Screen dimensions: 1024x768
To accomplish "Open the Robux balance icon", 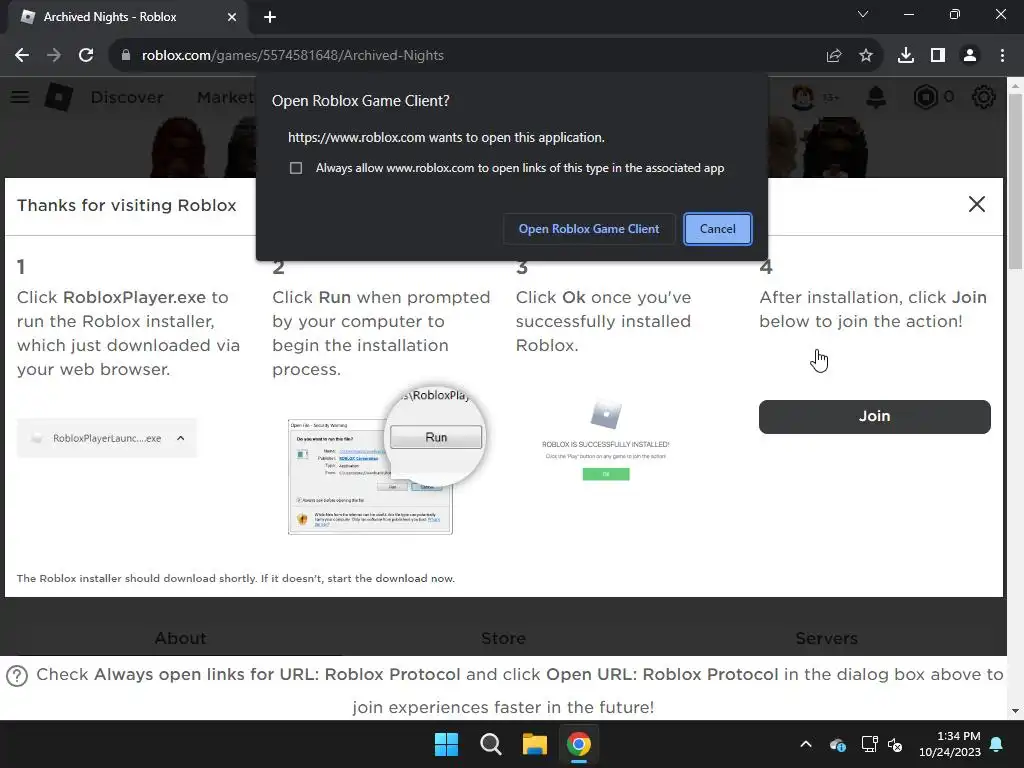I will click(925, 97).
